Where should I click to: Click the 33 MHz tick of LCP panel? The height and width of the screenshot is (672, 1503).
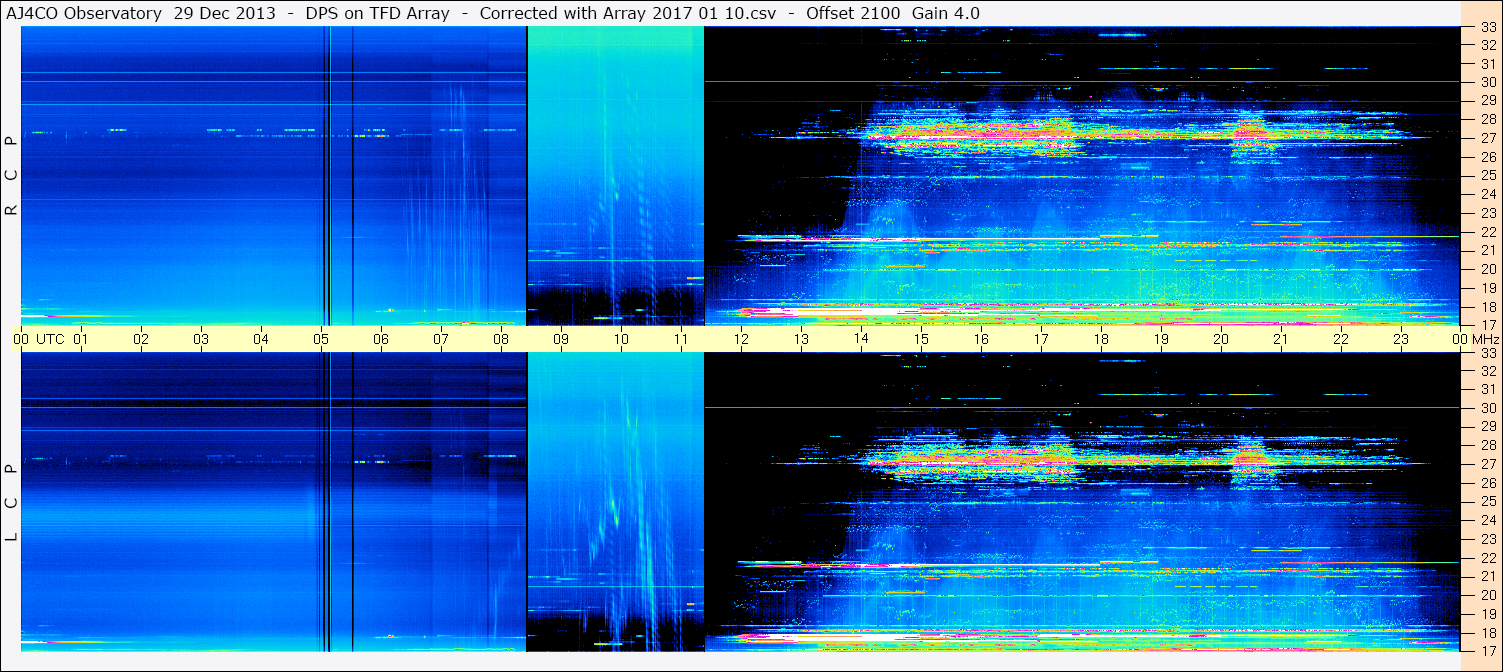(1488, 353)
